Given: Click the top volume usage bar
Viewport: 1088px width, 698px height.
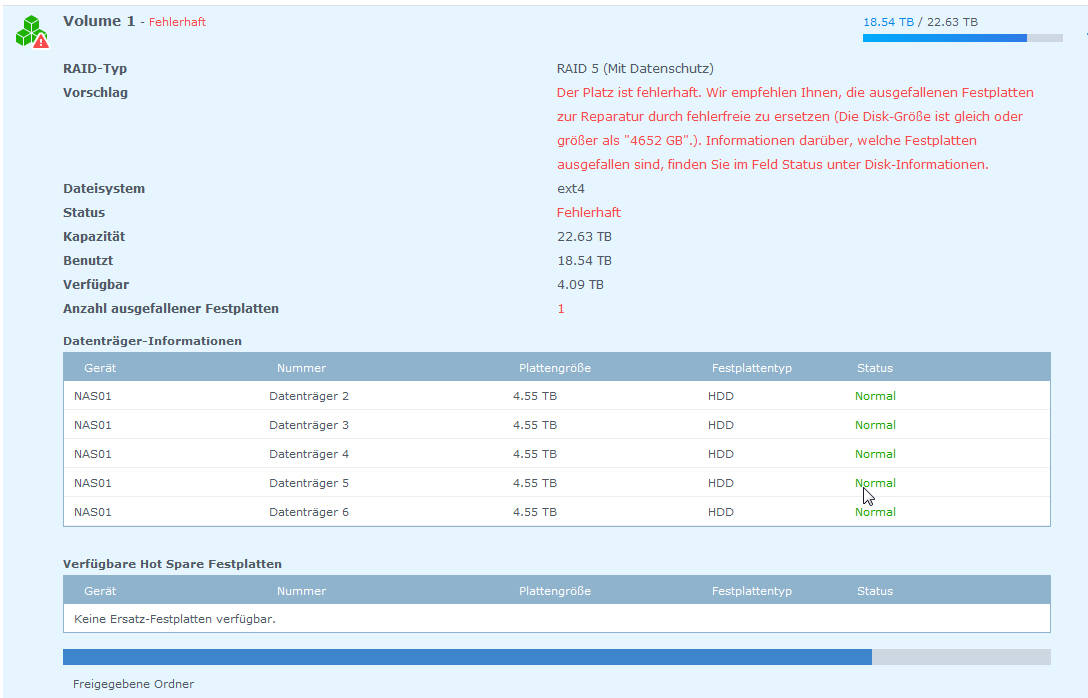Looking at the screenshot, I should [x=962, y=38].
